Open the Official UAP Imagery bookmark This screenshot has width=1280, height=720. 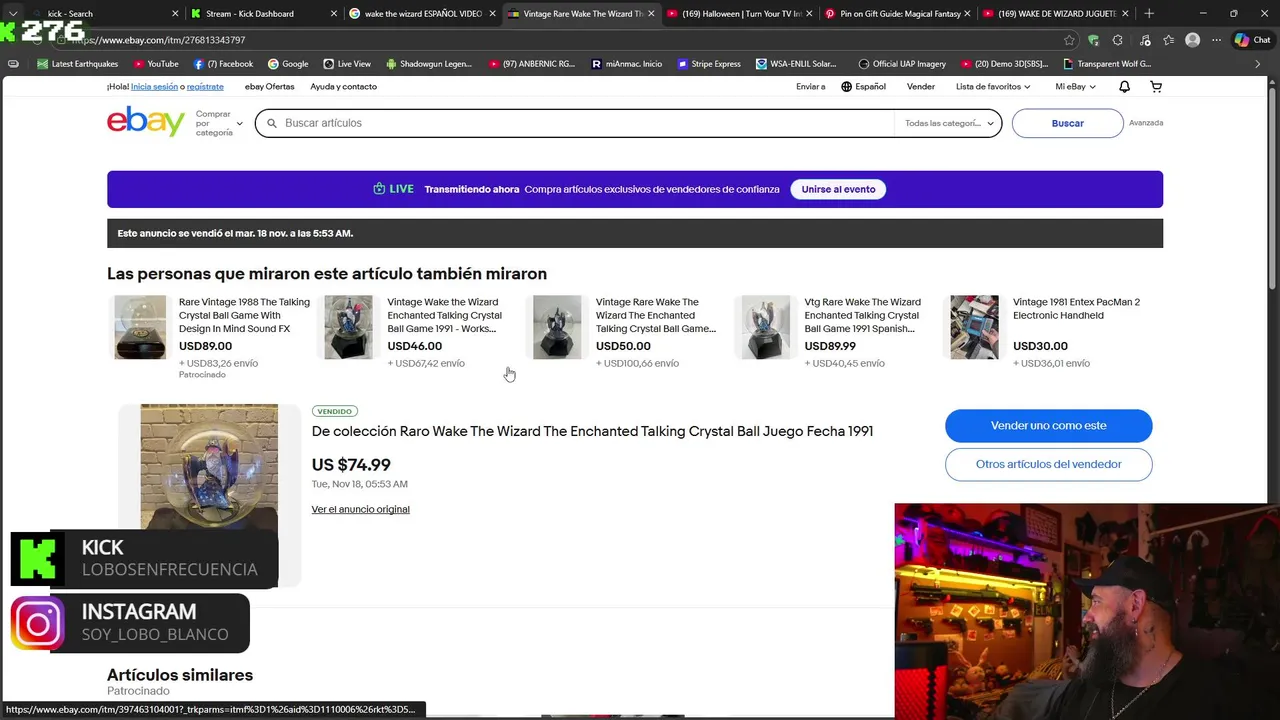(x=902, y=64)
